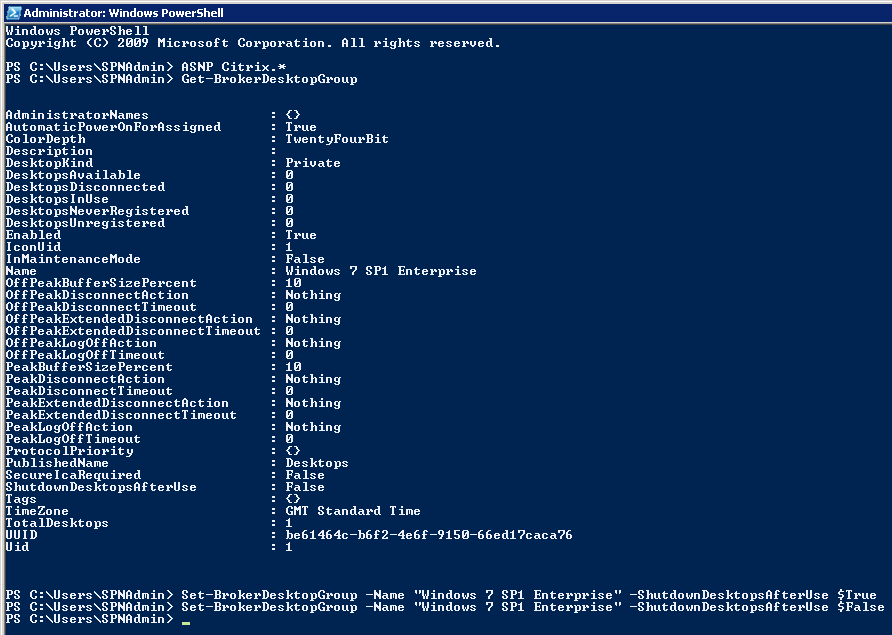Click the OffPeakBufferSizePercent property label
Screen dimensions: 892x635
click(101, 283)
